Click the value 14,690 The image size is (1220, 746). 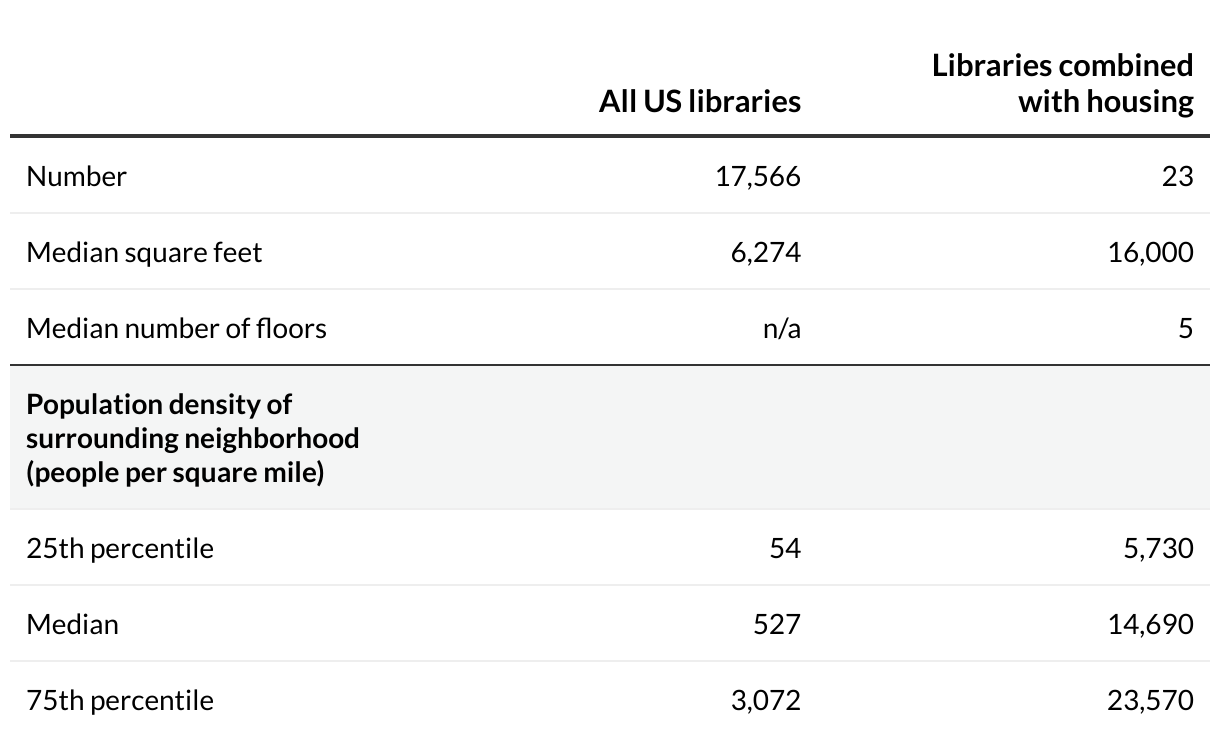tap(1150, 624)
